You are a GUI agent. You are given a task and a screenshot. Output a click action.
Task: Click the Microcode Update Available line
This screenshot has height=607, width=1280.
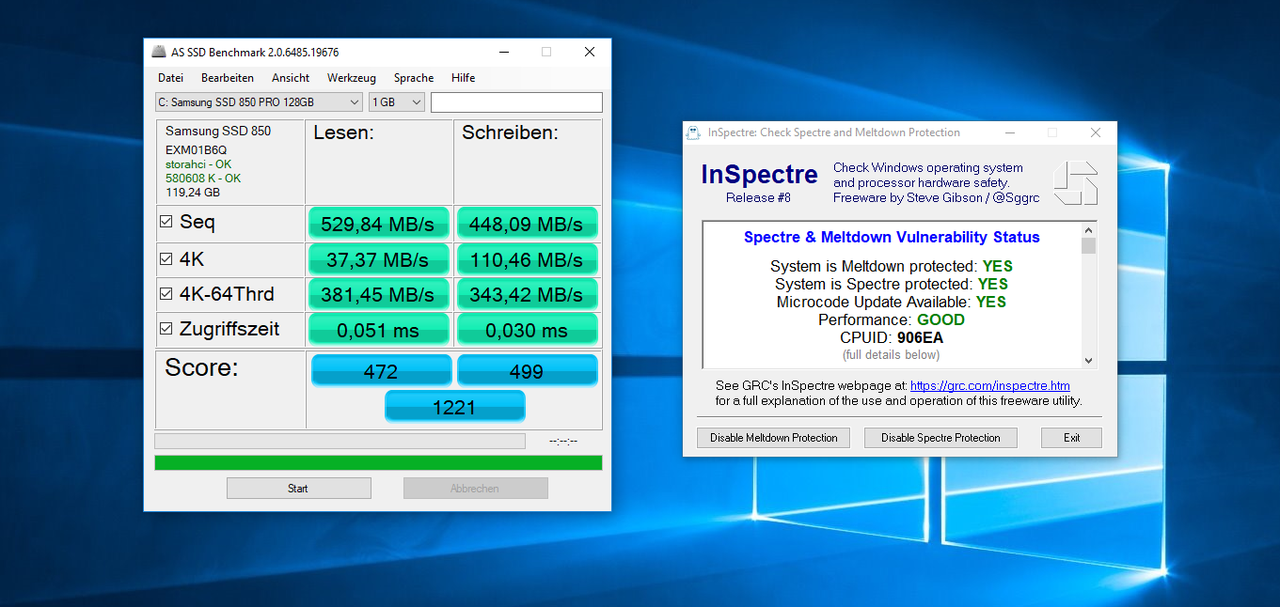(891, 302)
